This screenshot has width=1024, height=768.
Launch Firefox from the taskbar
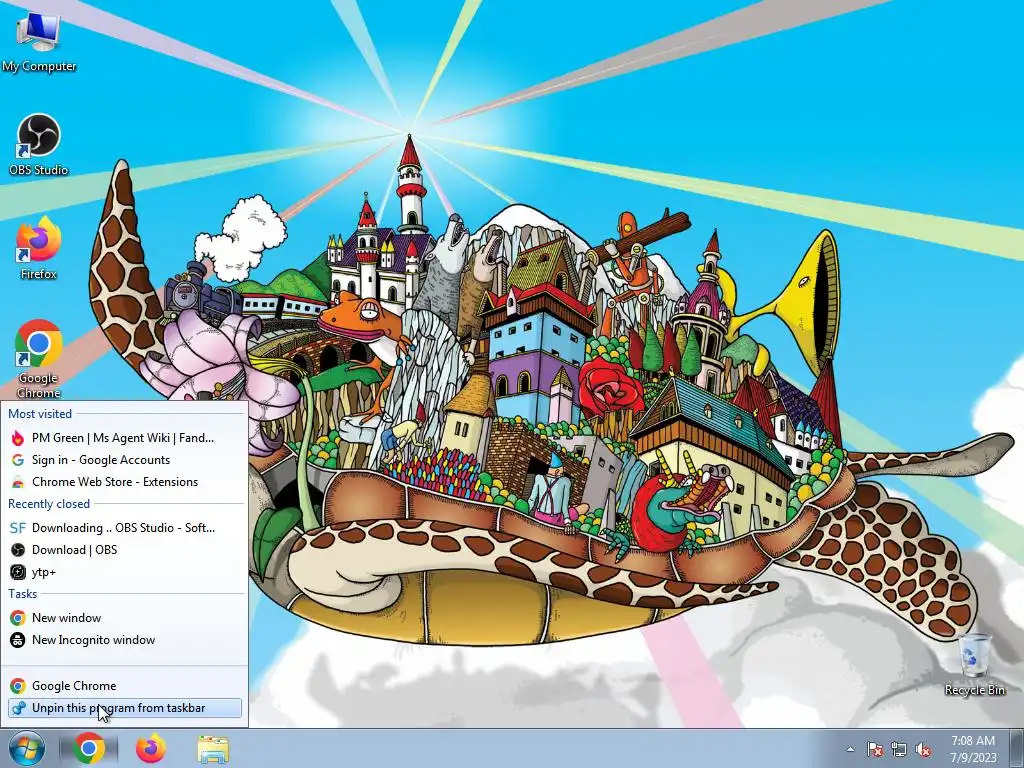tap(151, 748)
